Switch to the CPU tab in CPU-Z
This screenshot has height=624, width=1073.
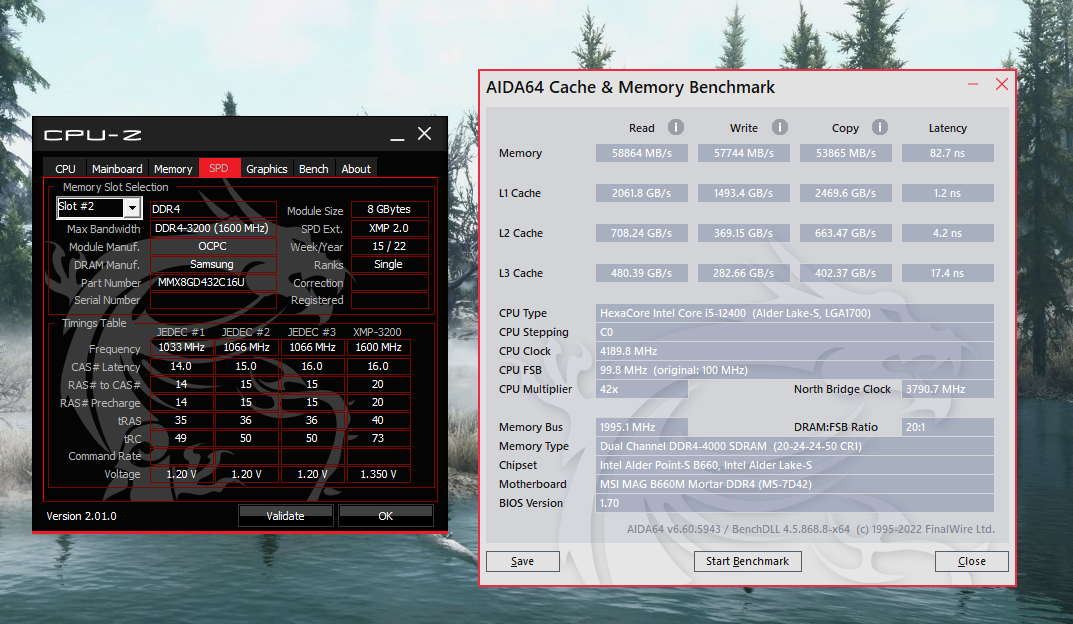point(66,168)
